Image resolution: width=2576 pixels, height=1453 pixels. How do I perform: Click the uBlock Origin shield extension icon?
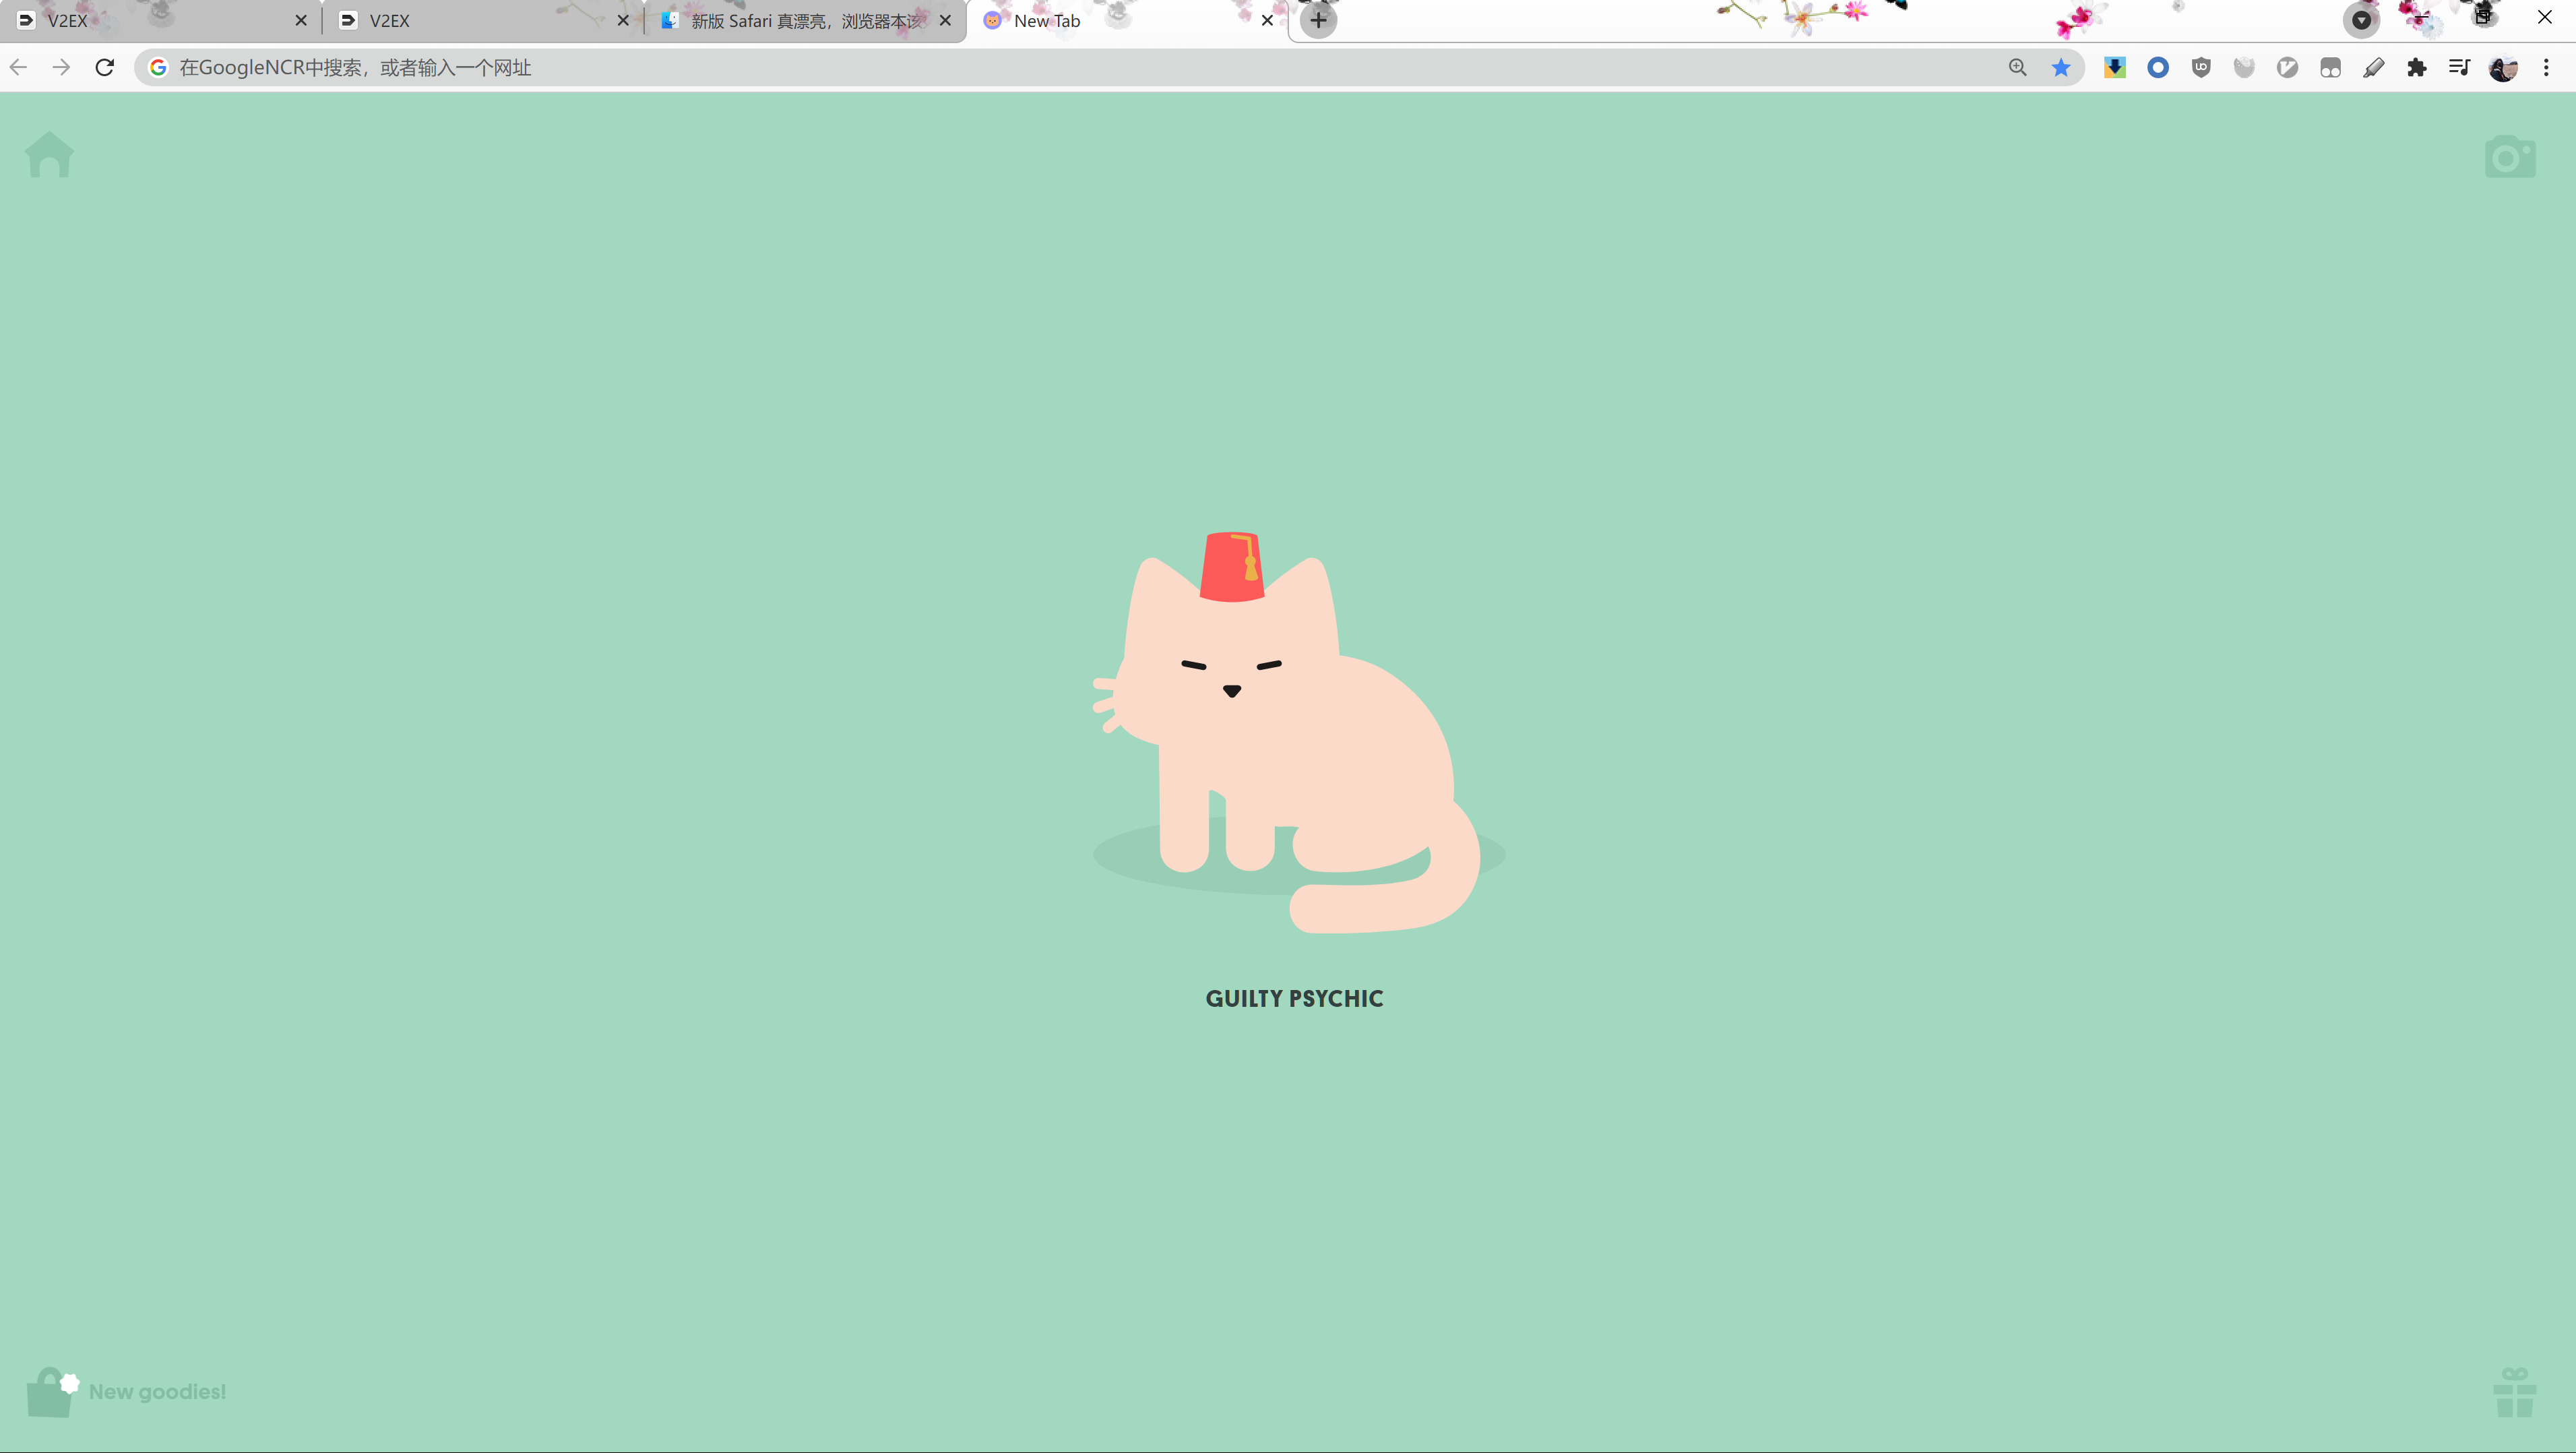click(2201, 67)
